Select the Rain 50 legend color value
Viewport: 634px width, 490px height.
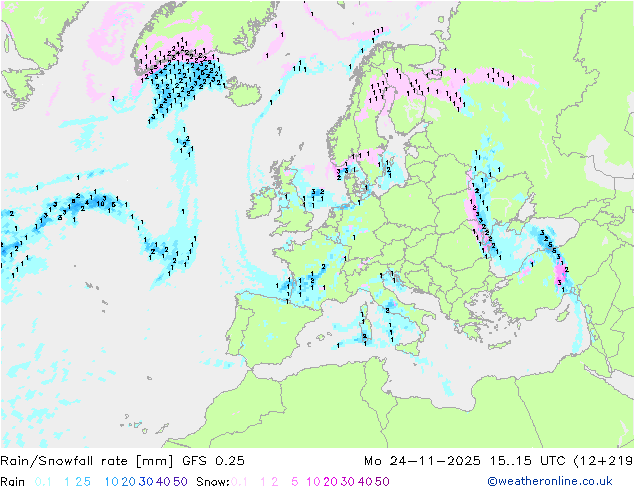180,482
